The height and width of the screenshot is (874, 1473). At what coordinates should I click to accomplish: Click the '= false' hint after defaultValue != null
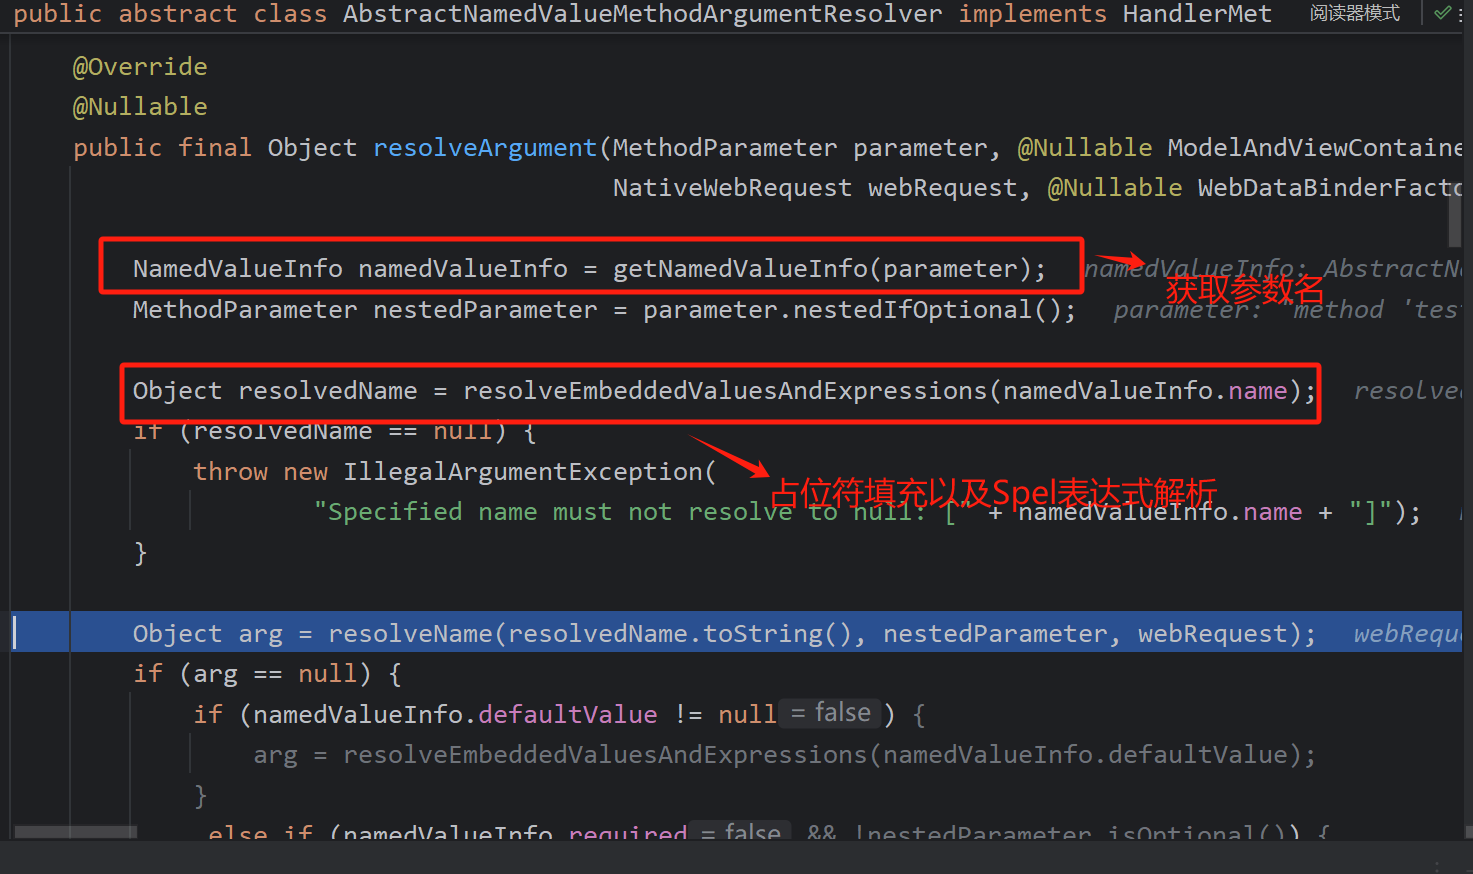click(x=830, y=713)
